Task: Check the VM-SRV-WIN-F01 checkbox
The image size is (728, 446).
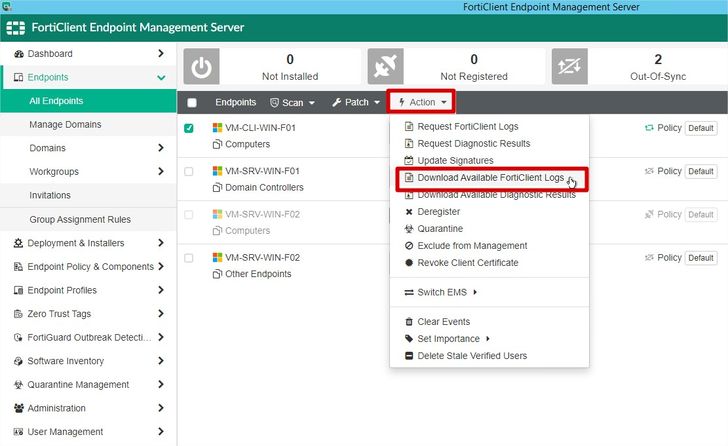Action: [x=188, y=172]
